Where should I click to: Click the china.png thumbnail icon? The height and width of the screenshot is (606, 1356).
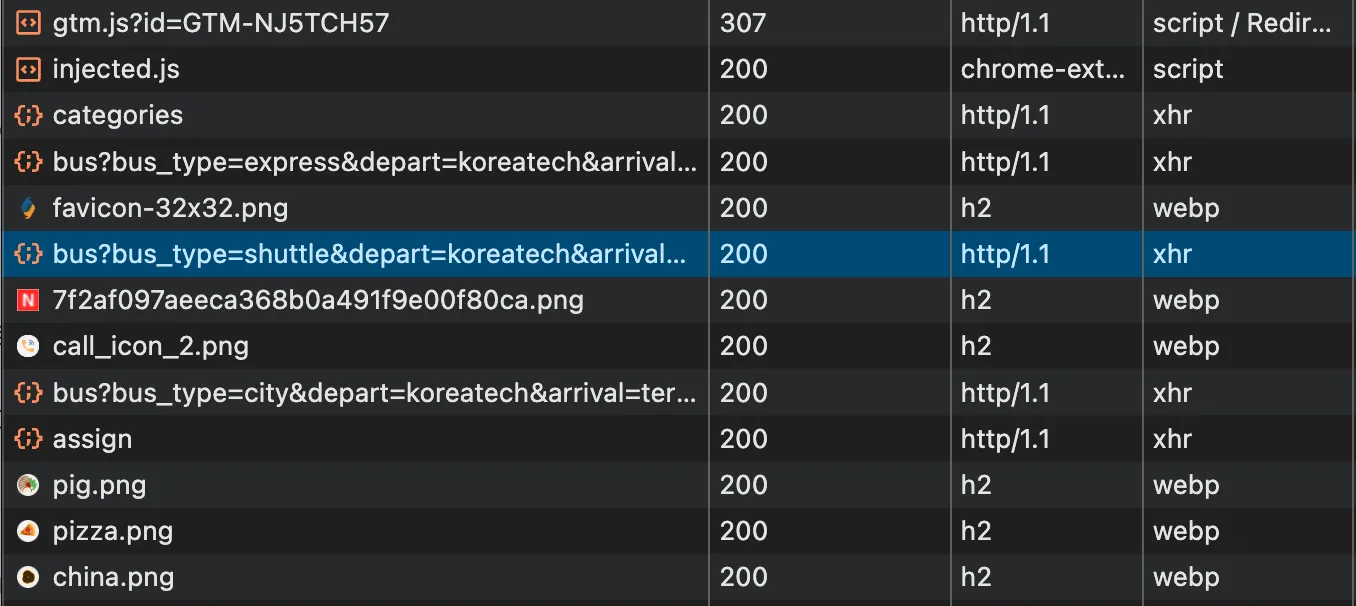[28, 578]
